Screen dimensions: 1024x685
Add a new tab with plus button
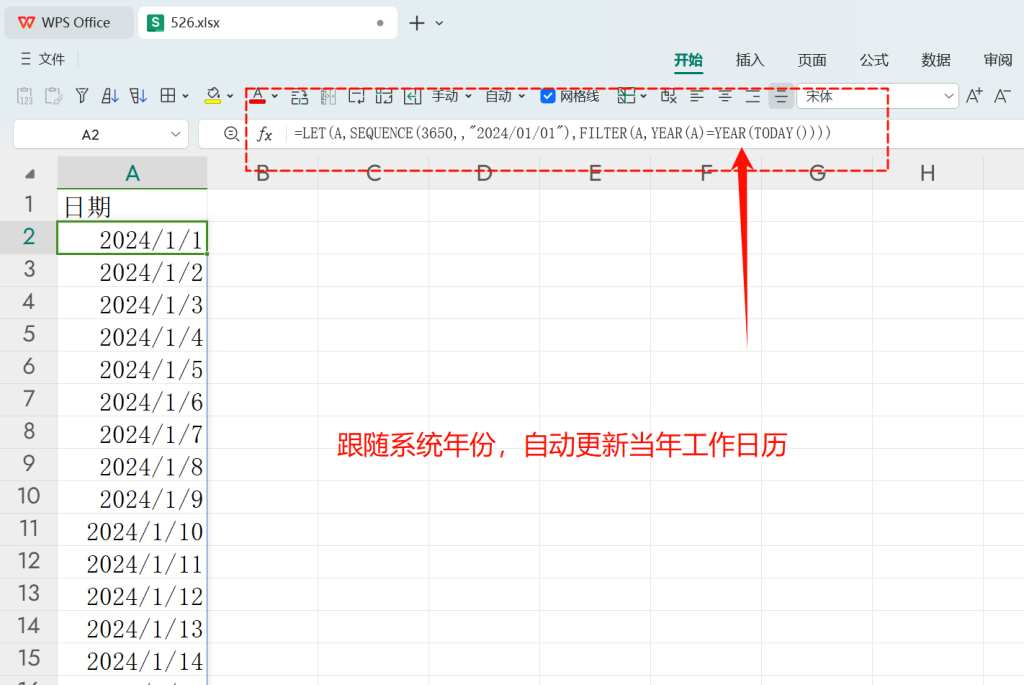tap(417, 23)
